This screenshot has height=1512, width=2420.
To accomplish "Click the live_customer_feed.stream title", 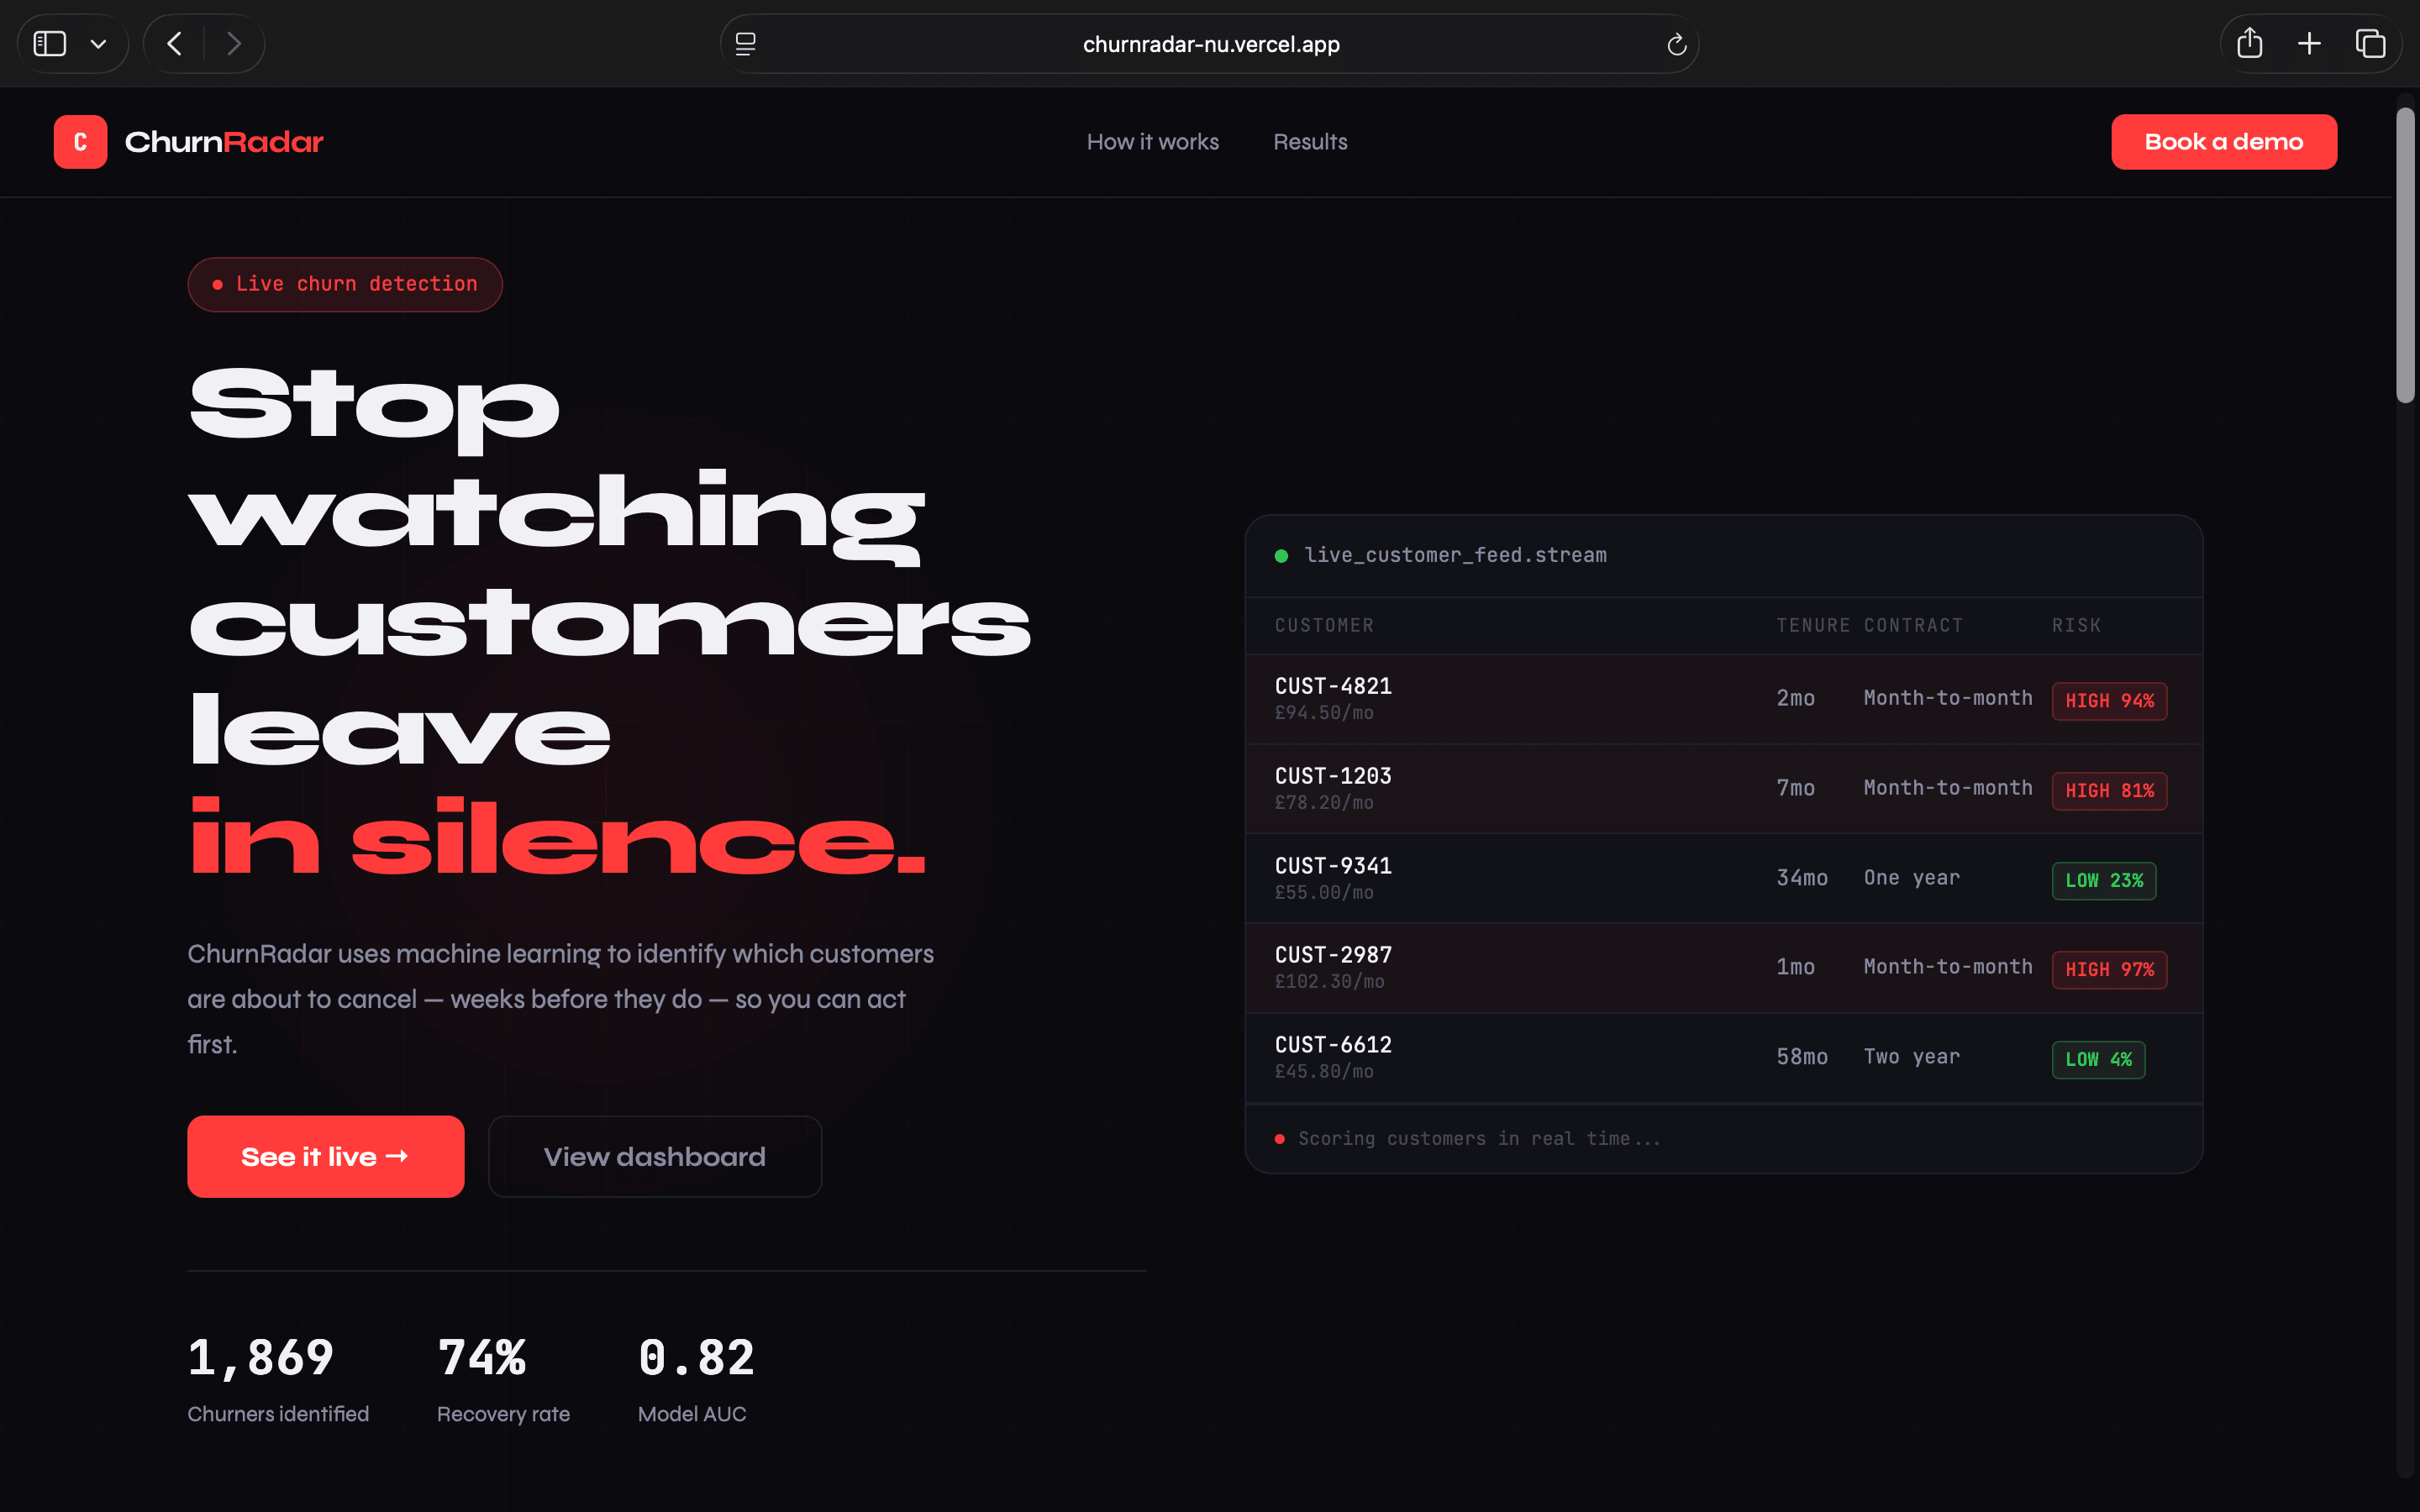I will coord(1455,555).
